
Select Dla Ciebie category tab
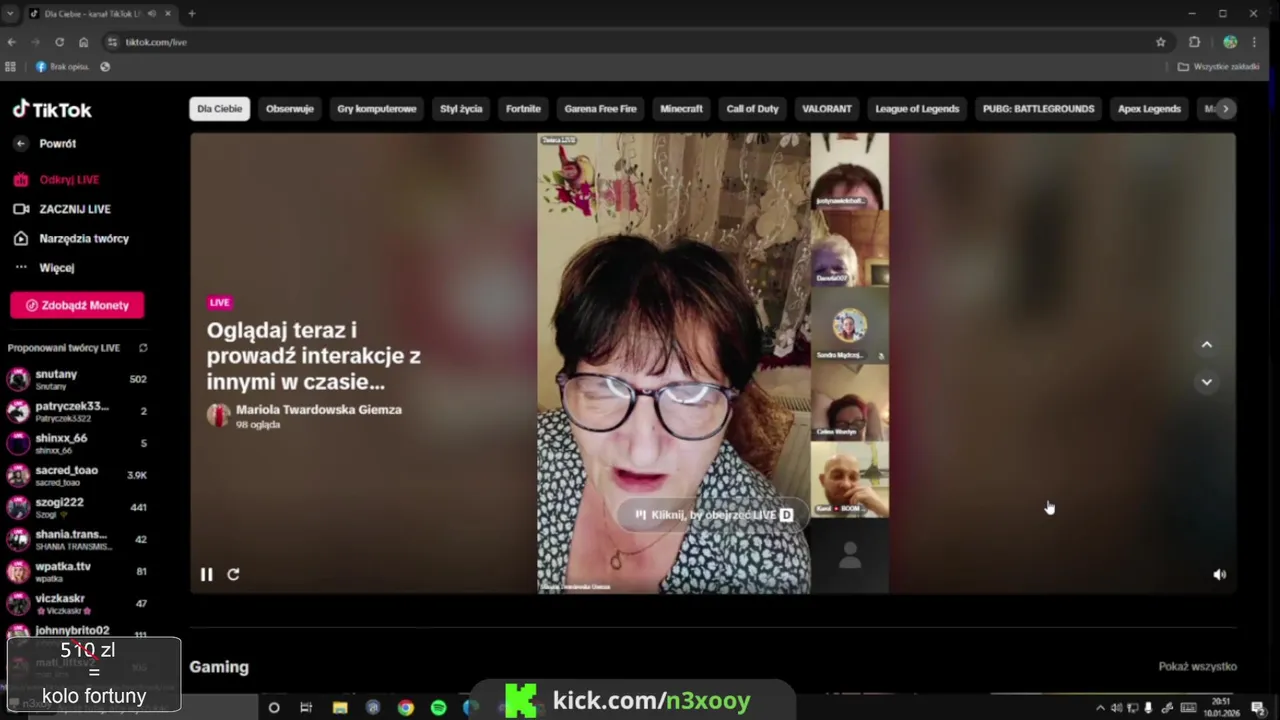click(219, 109)
